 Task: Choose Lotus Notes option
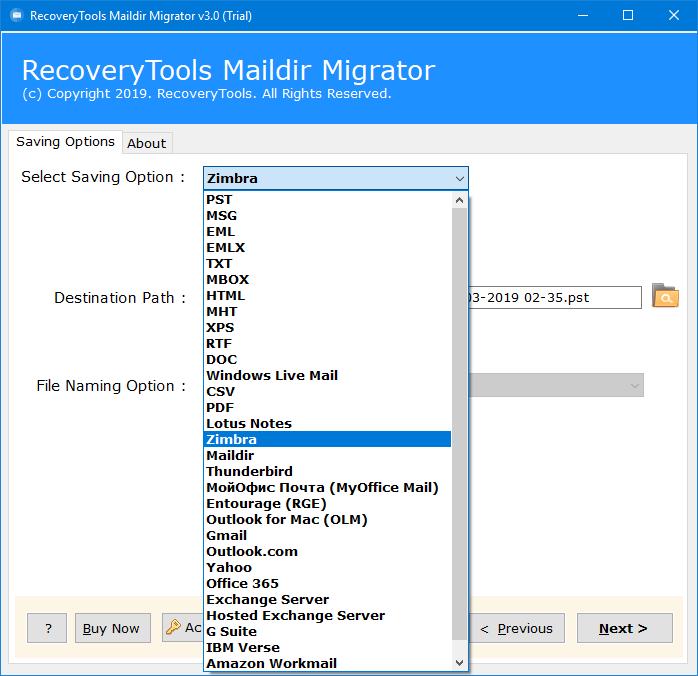coord(327,424)
